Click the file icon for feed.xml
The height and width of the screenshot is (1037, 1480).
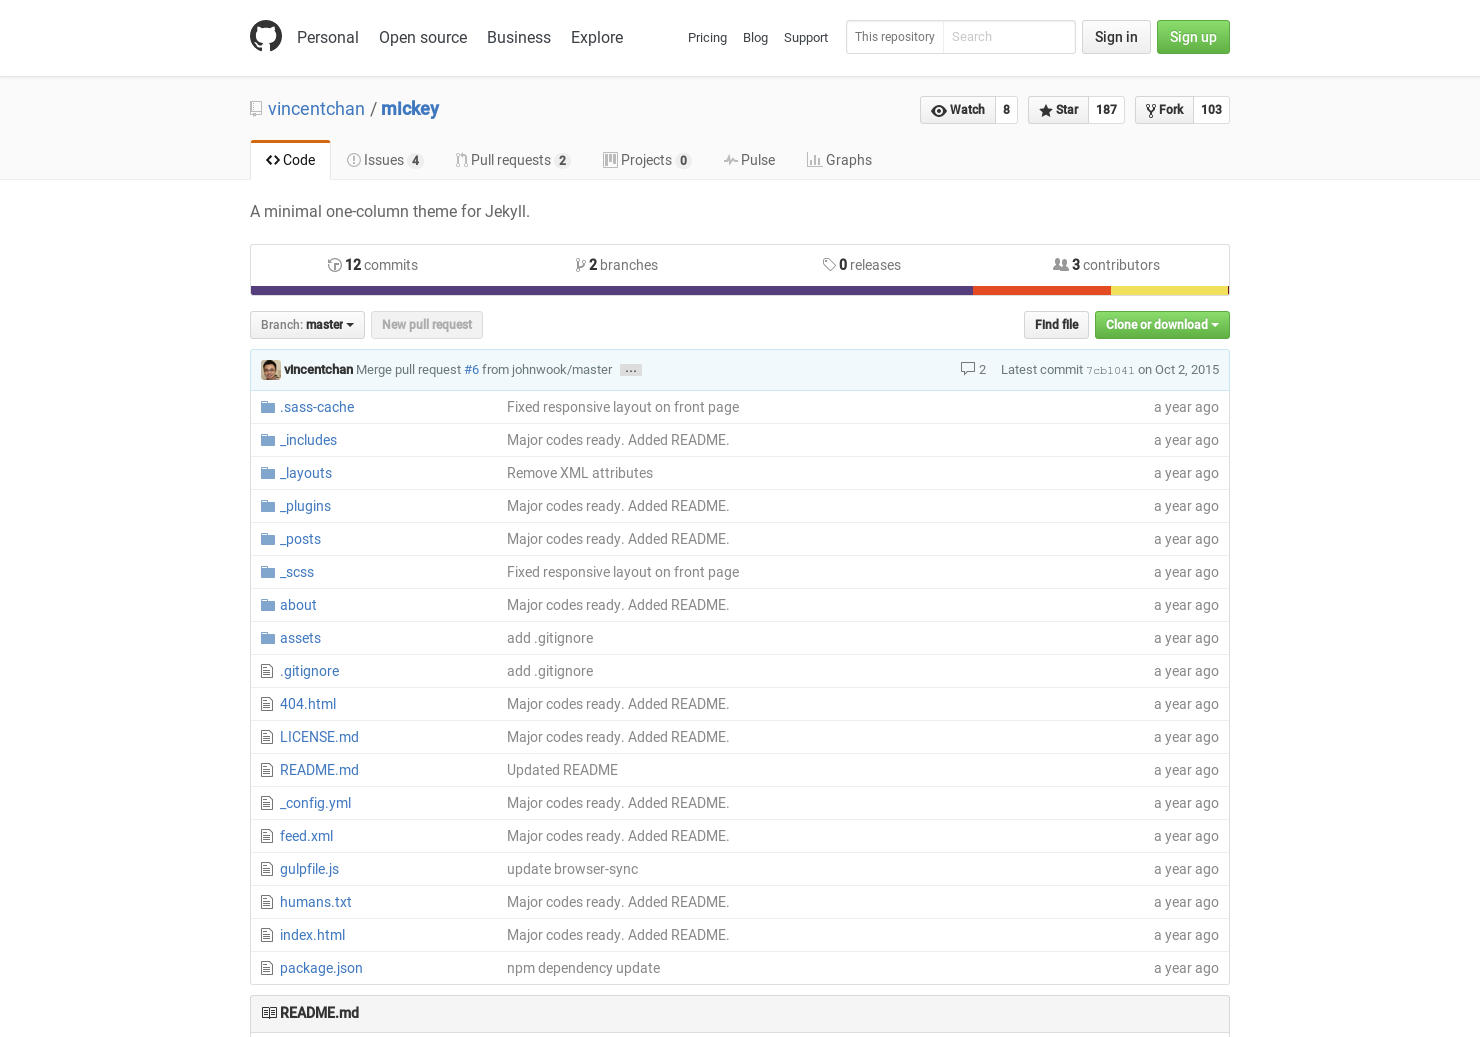[x=267, y=836]
